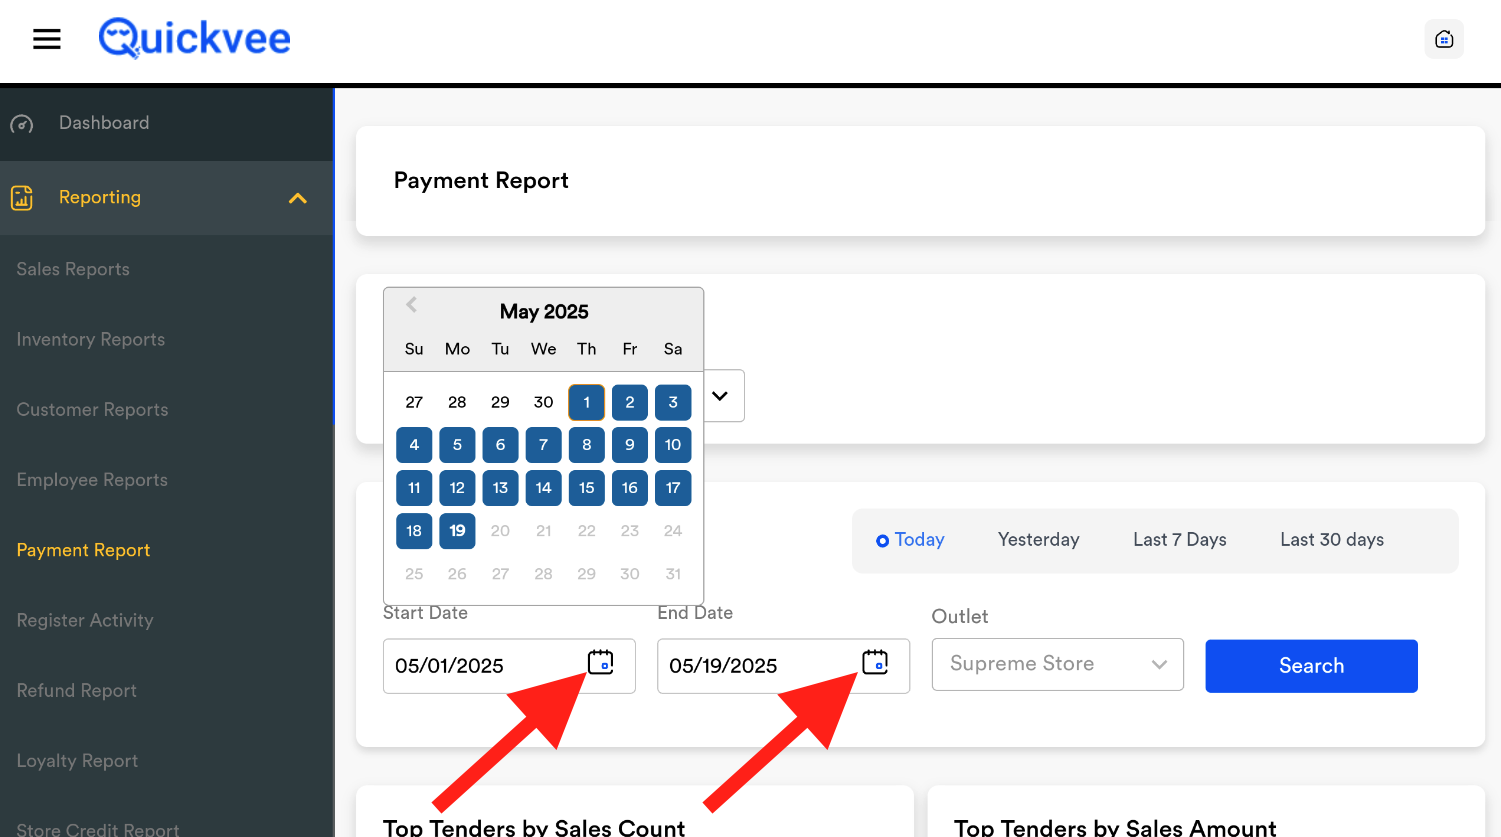Click the Quickvee logo
The height and width of the screenshot is (837, 1501).
195,39
